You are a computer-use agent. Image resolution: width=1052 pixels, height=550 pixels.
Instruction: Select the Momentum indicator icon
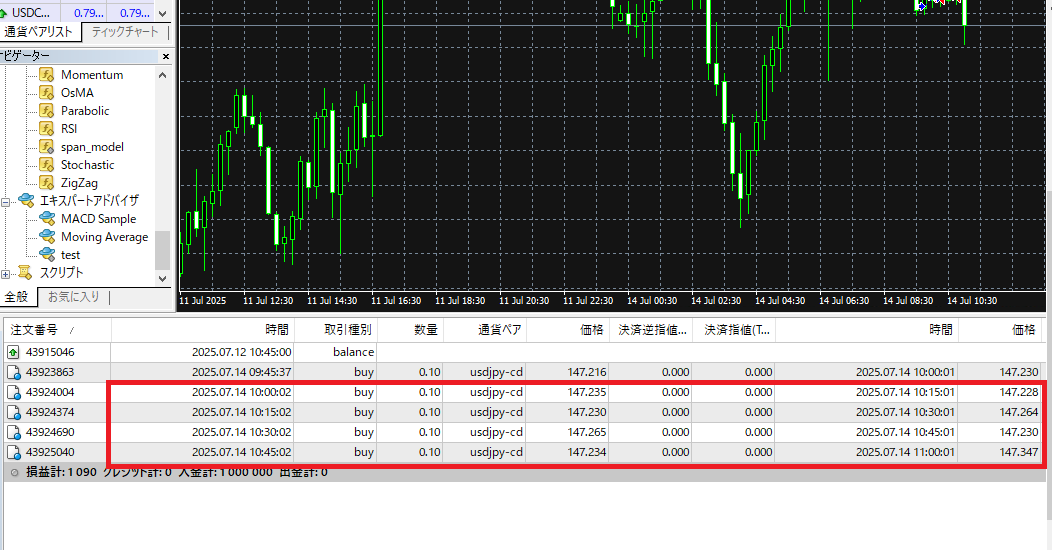click(x=46, y=75)
